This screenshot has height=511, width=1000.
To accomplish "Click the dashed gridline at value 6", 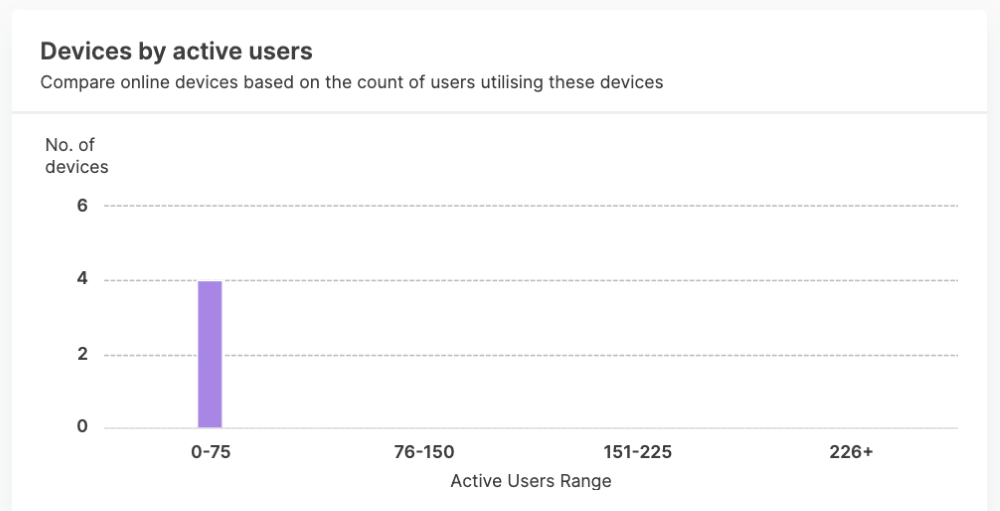I will click(530, 206).
